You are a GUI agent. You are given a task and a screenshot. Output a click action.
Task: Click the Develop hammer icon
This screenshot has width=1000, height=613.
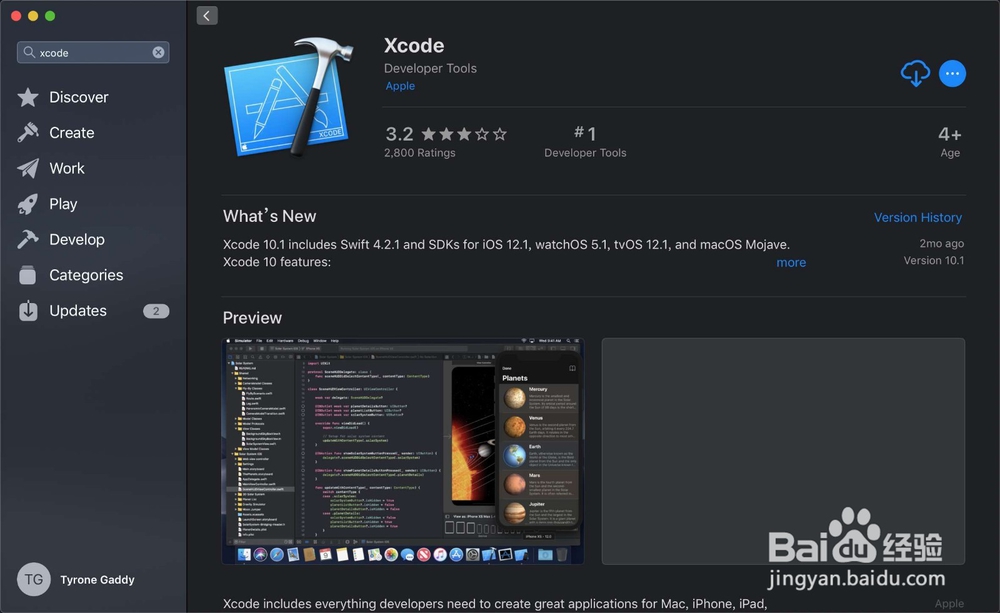tap(28, 239)
